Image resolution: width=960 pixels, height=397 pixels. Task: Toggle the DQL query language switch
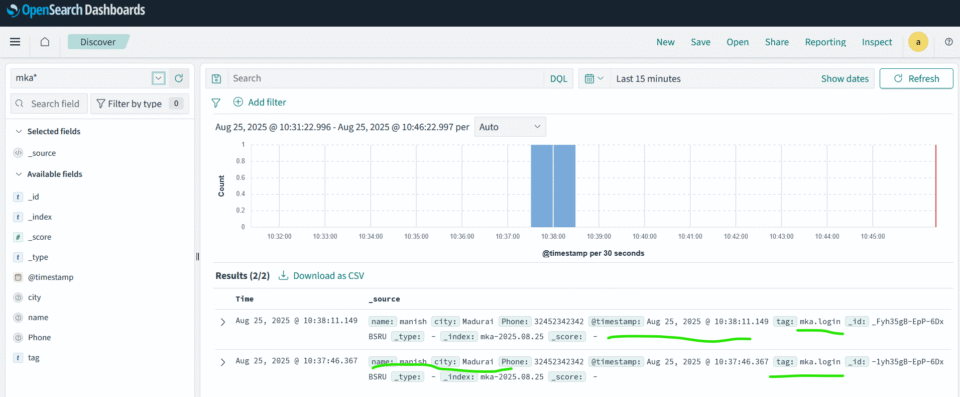[558, 78]
